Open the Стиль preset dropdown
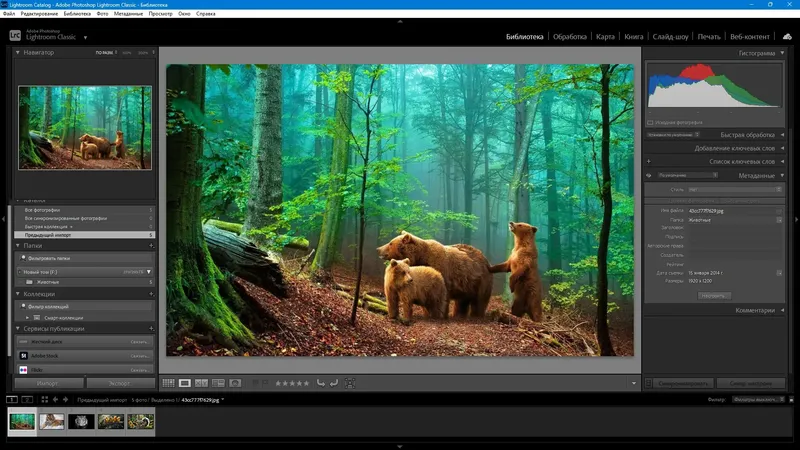The height and width of the screenshot is (450, 800). point(735,189)
